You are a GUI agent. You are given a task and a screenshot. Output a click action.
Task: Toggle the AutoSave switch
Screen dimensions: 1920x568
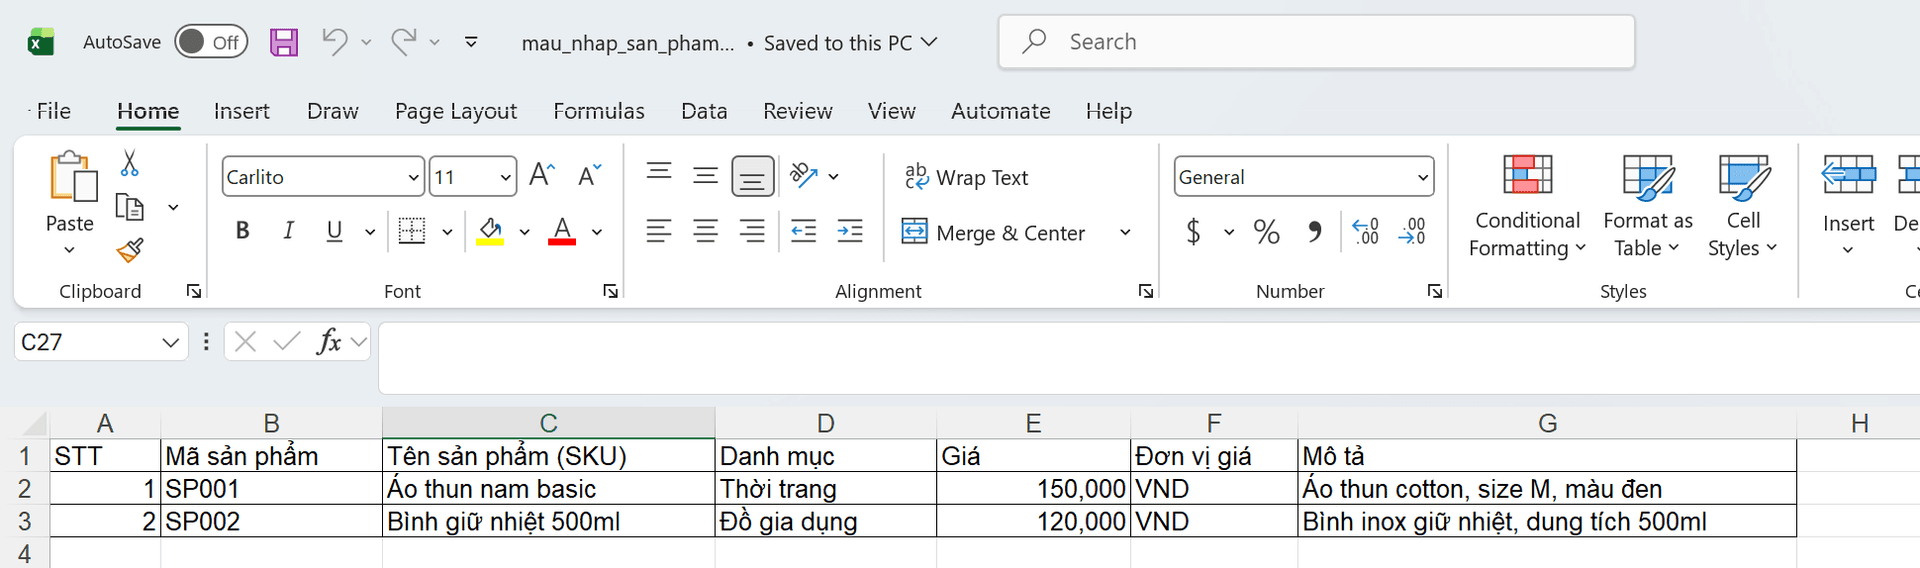211,42
